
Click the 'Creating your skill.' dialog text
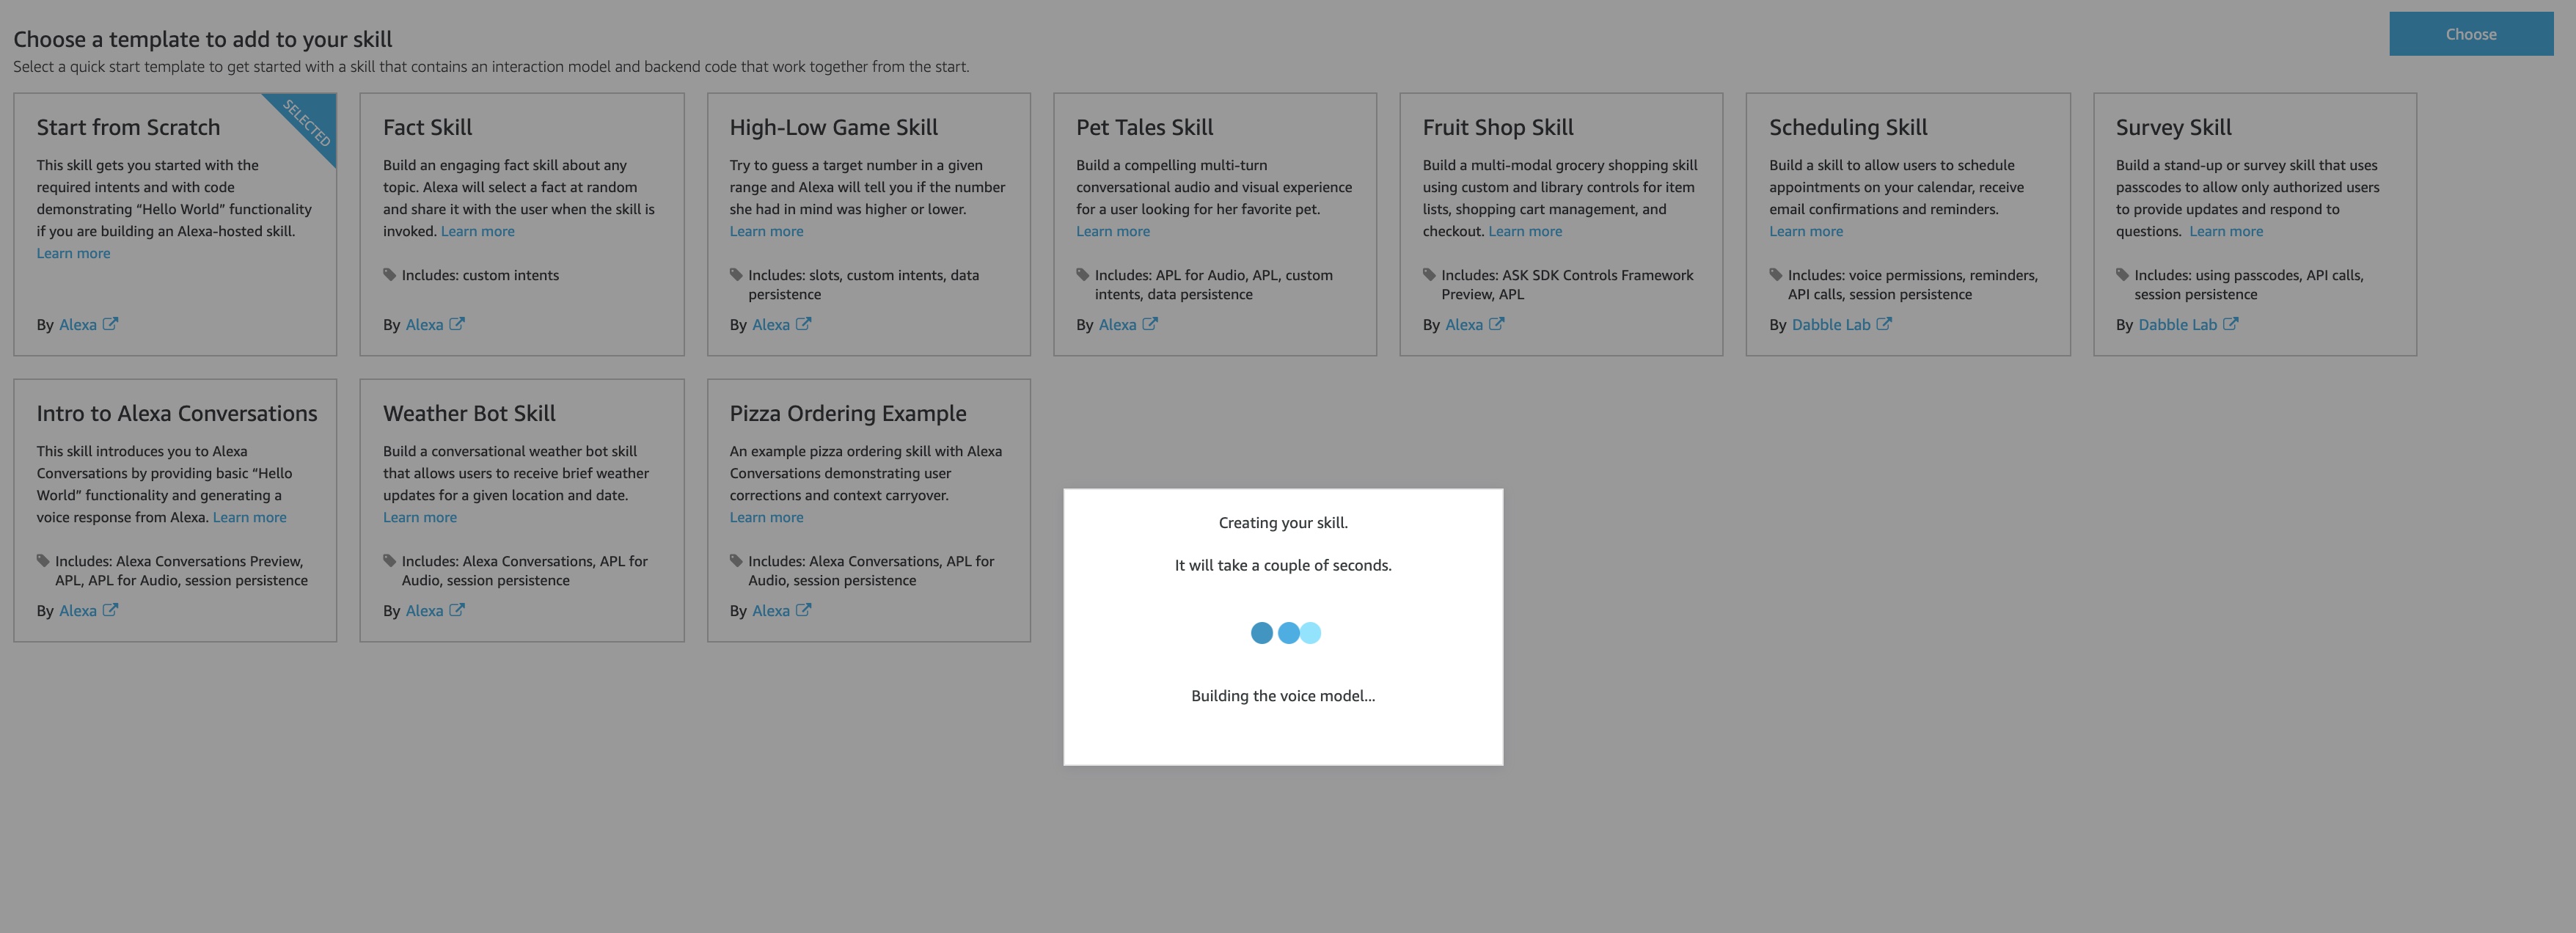click(1283, 523)
